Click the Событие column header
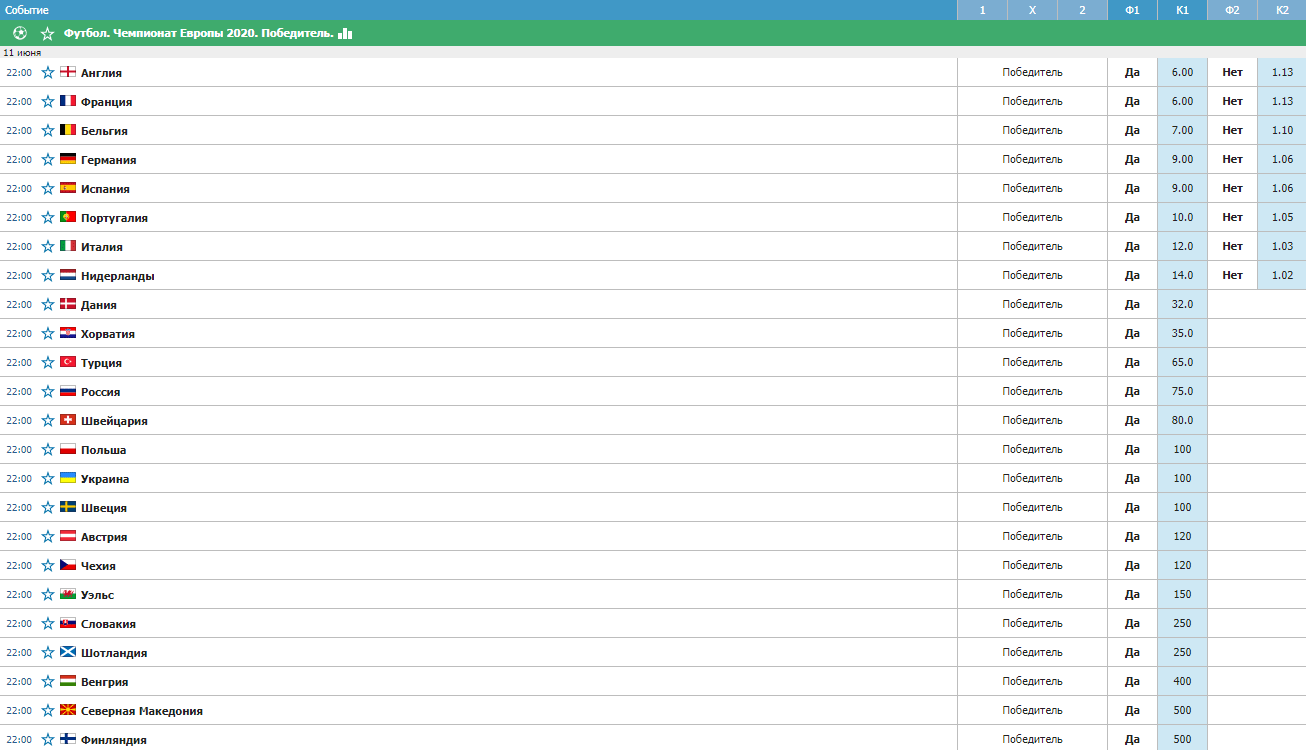Screen dimensions: 1306x750 coord(27,10)
